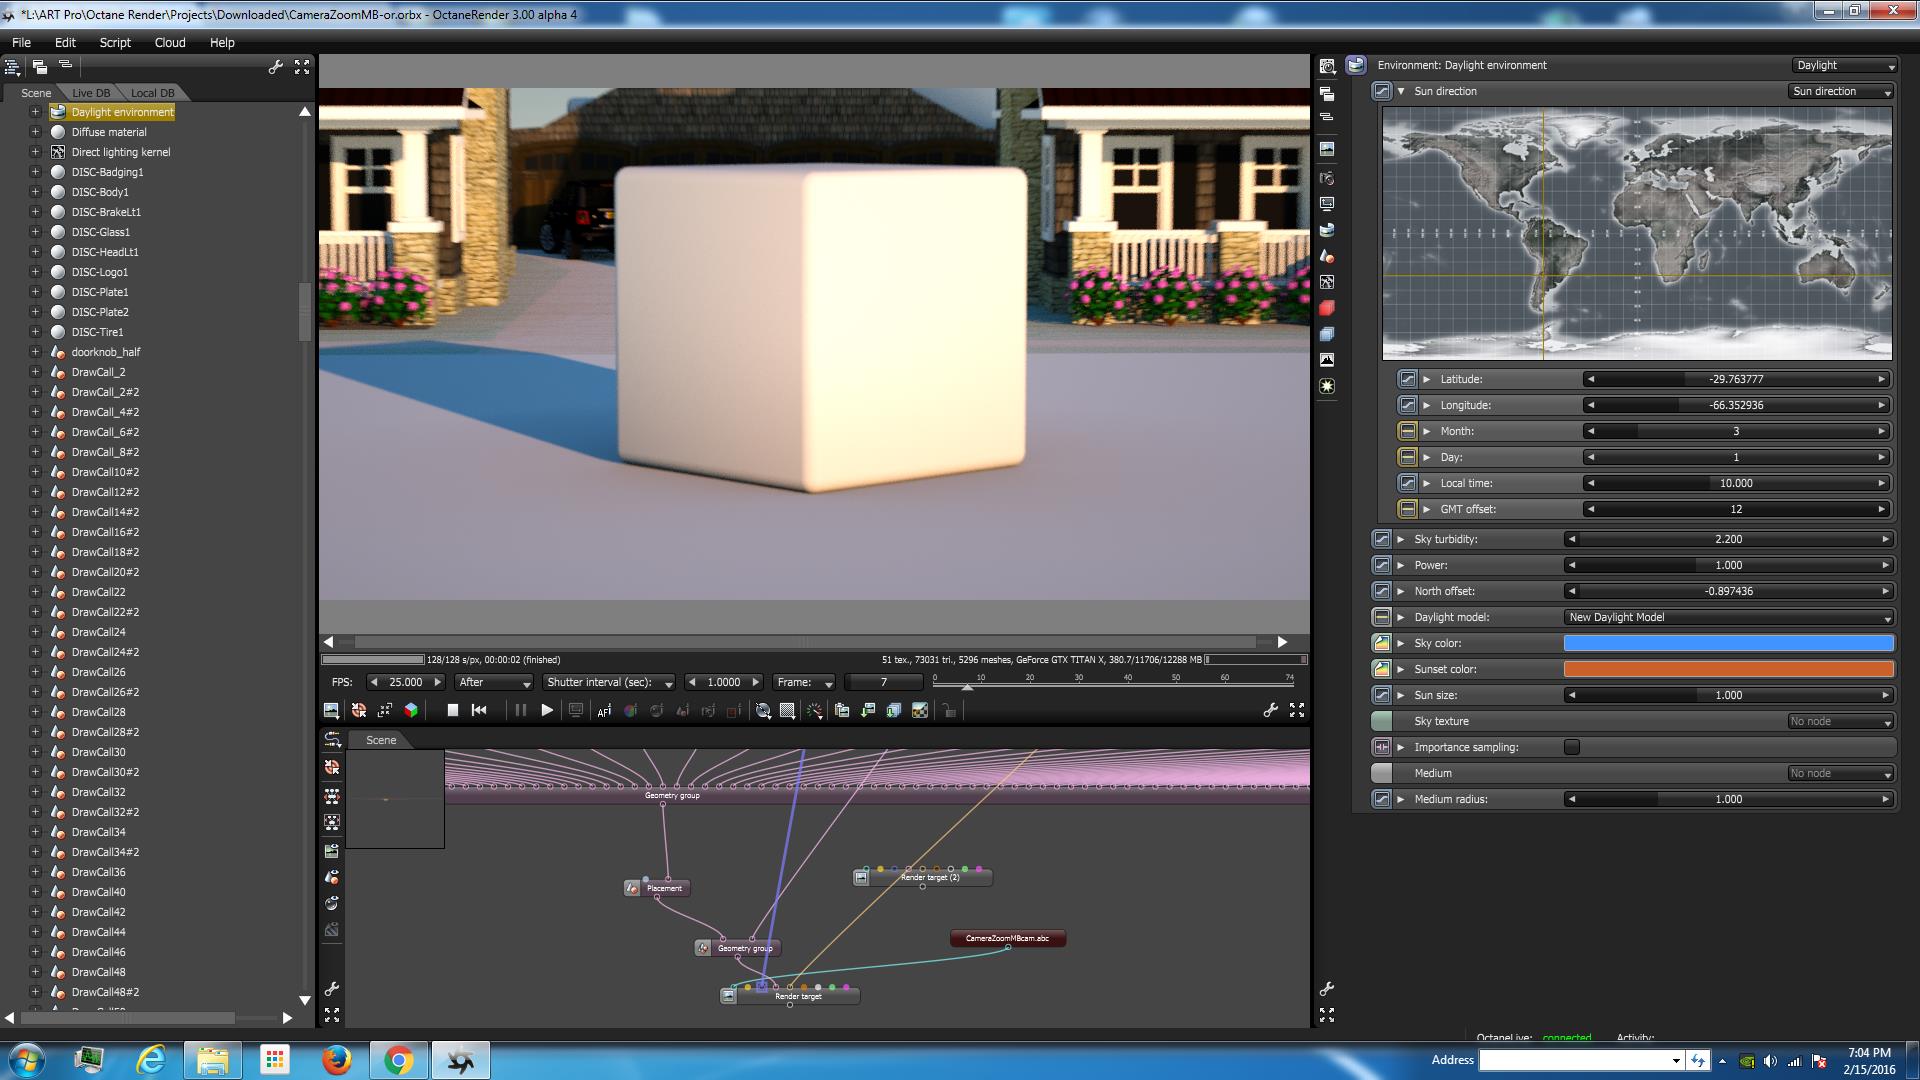Open the Script menu
The width and height of the screenshot is (1920, 1080).
115,42
